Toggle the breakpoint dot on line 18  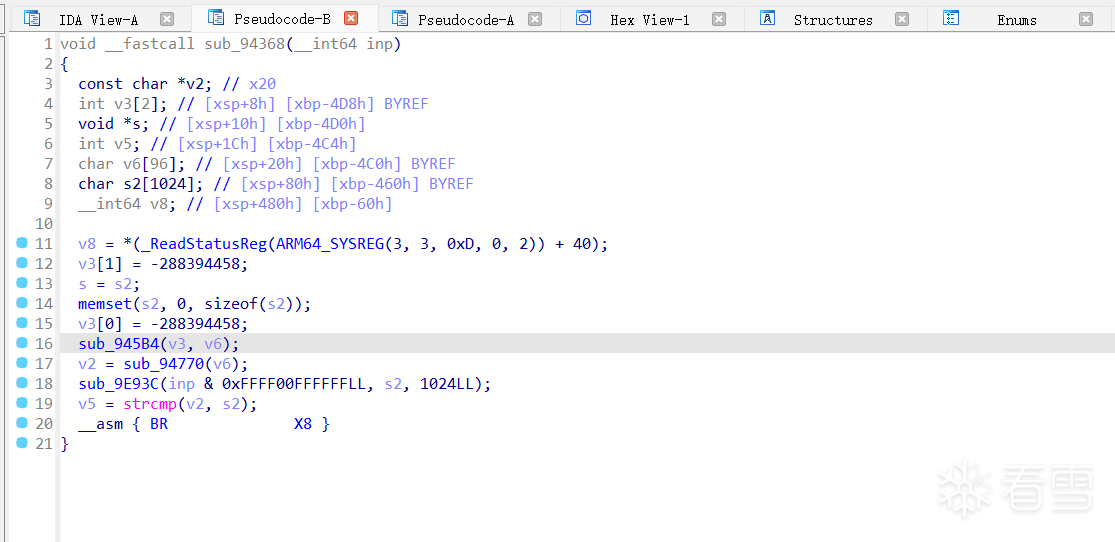[22, 383]
